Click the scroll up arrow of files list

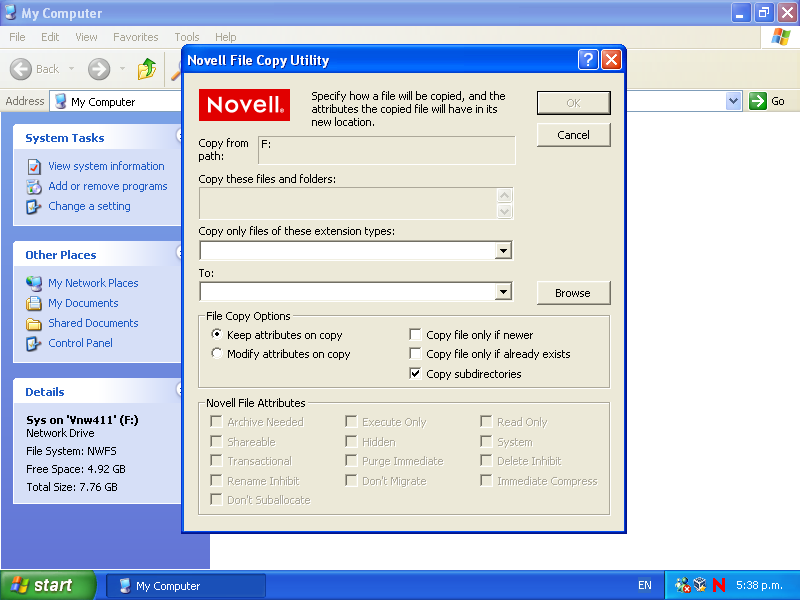[504, 195]
